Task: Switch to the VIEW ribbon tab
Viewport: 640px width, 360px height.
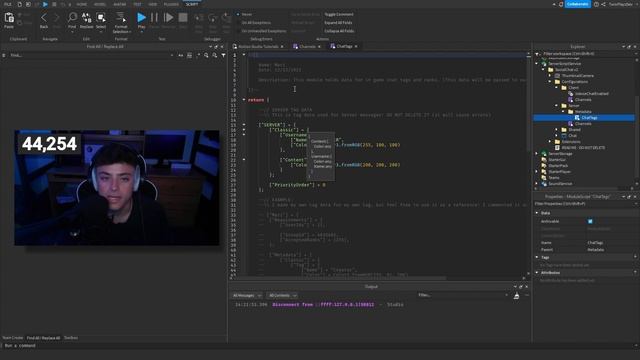Action: pos(153,4)
